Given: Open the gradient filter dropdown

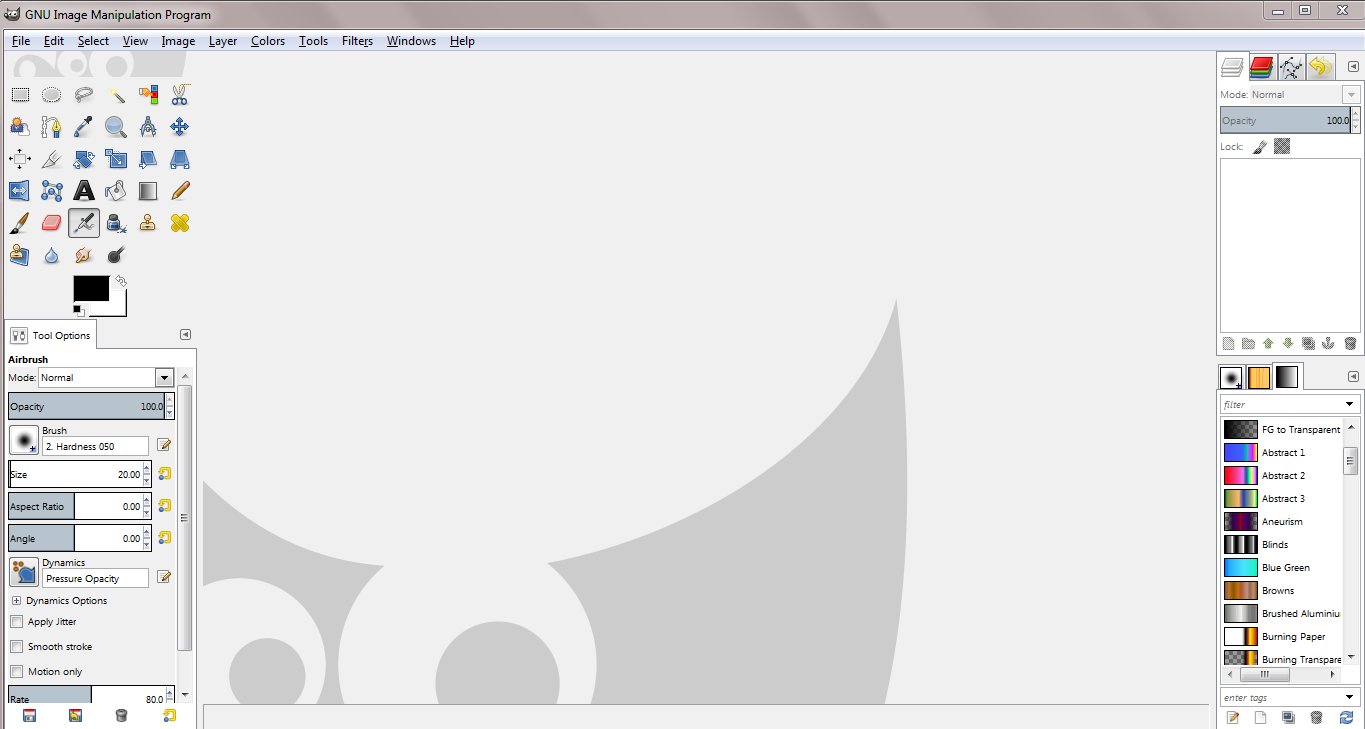Looking at the screenshot, I should click(x=1351, y=405).
